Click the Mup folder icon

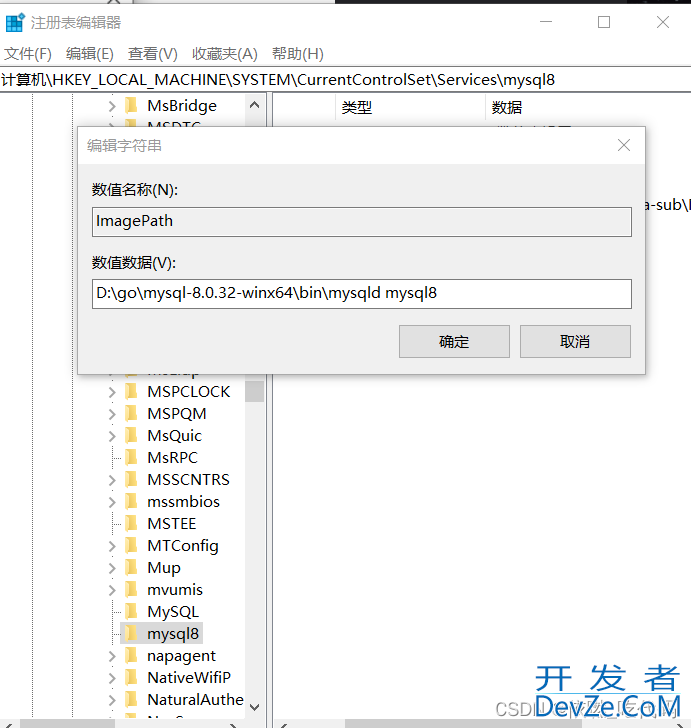pyautogui.click(x=131, y=567)
